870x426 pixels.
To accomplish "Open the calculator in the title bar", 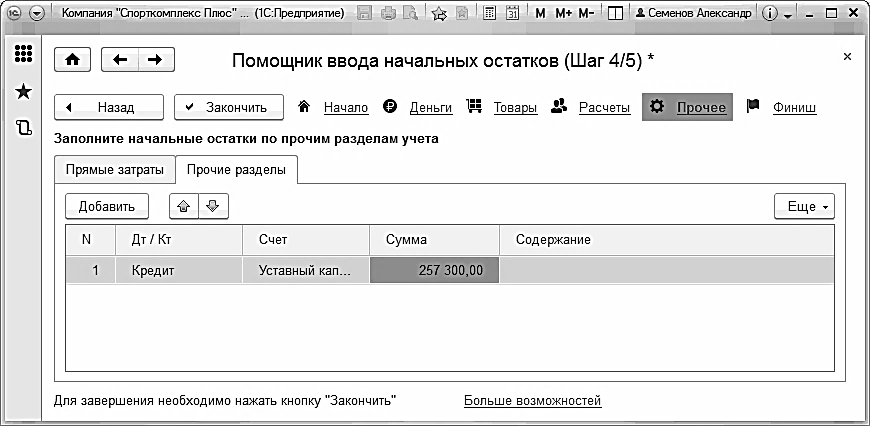I will pyautogui.click(x=489, y=14).
